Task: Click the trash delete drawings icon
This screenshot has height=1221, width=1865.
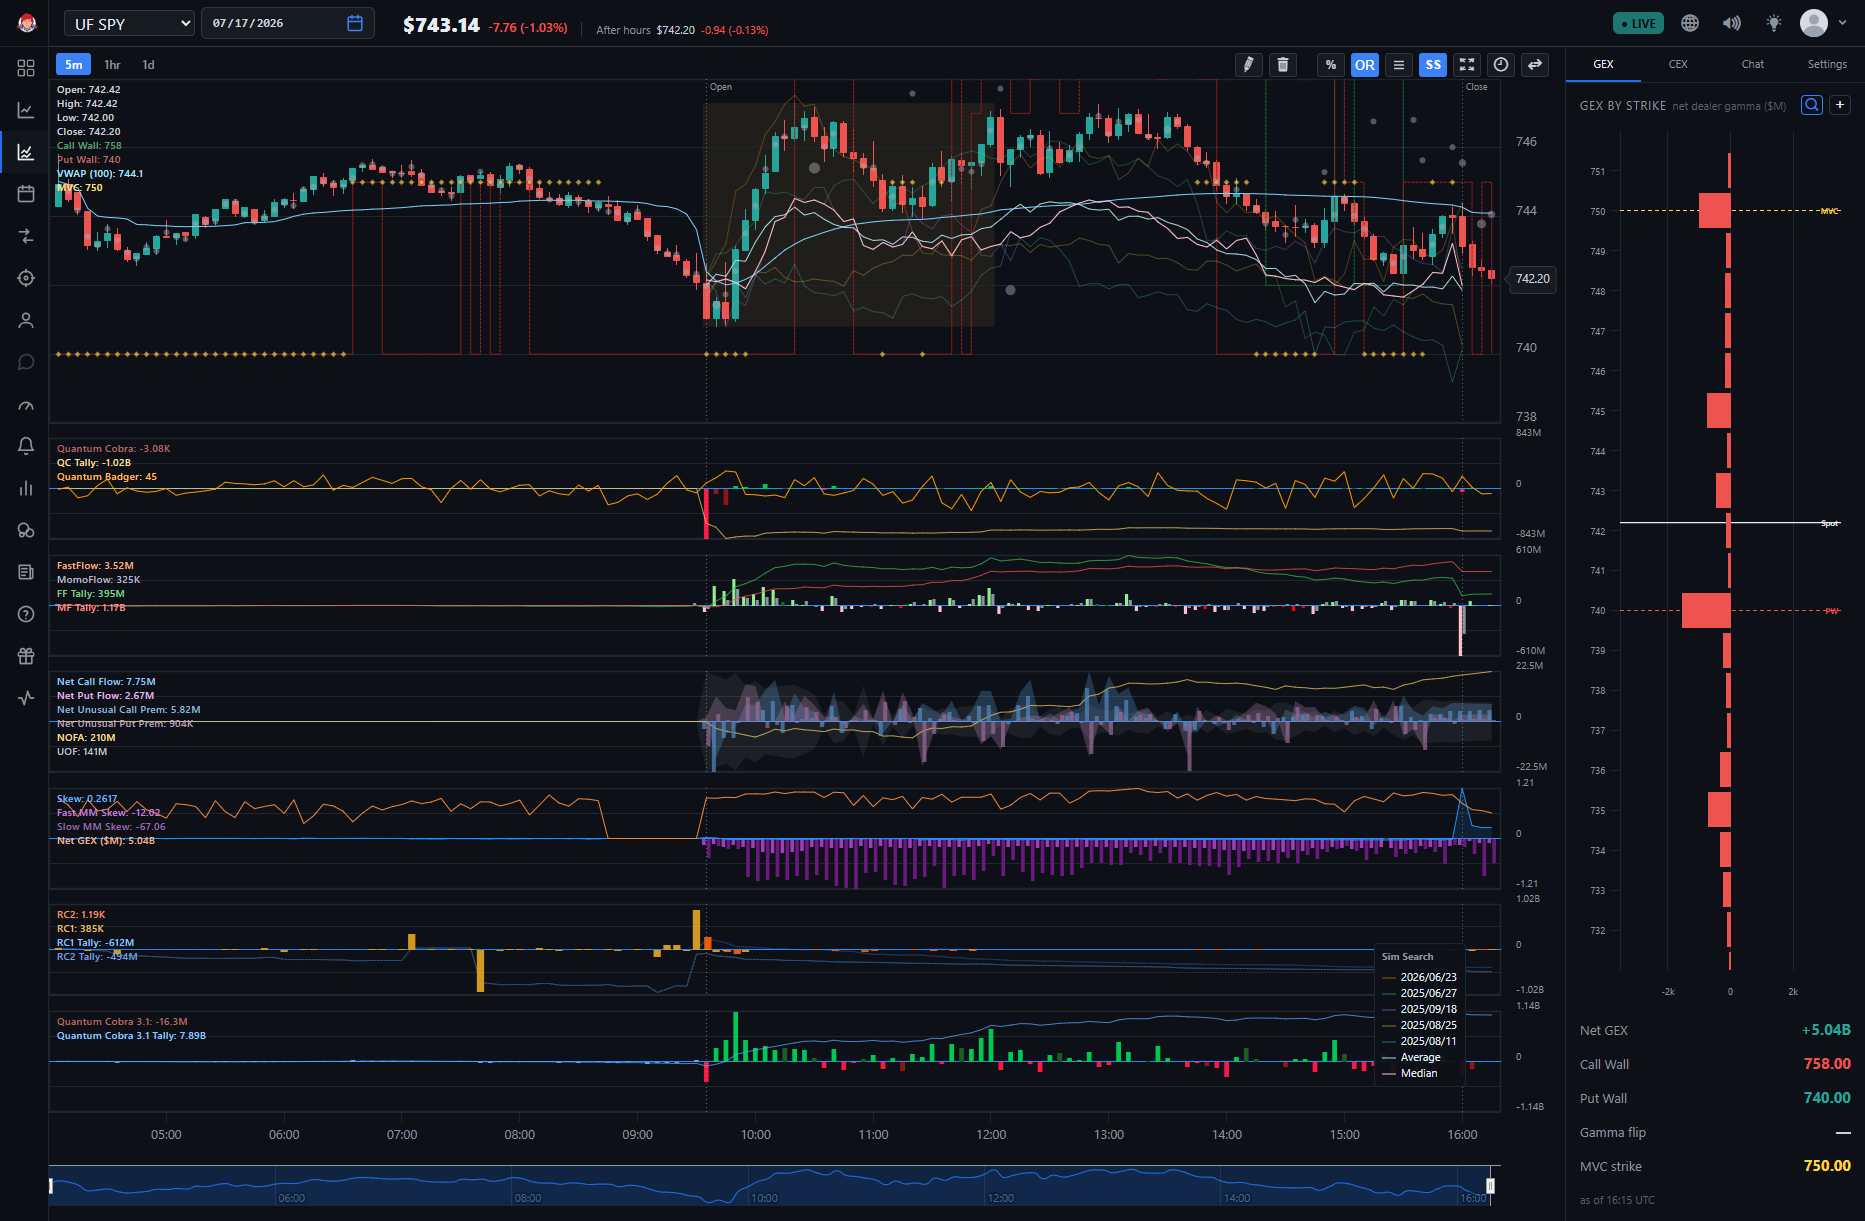Action: click(x=1283, y=65)
